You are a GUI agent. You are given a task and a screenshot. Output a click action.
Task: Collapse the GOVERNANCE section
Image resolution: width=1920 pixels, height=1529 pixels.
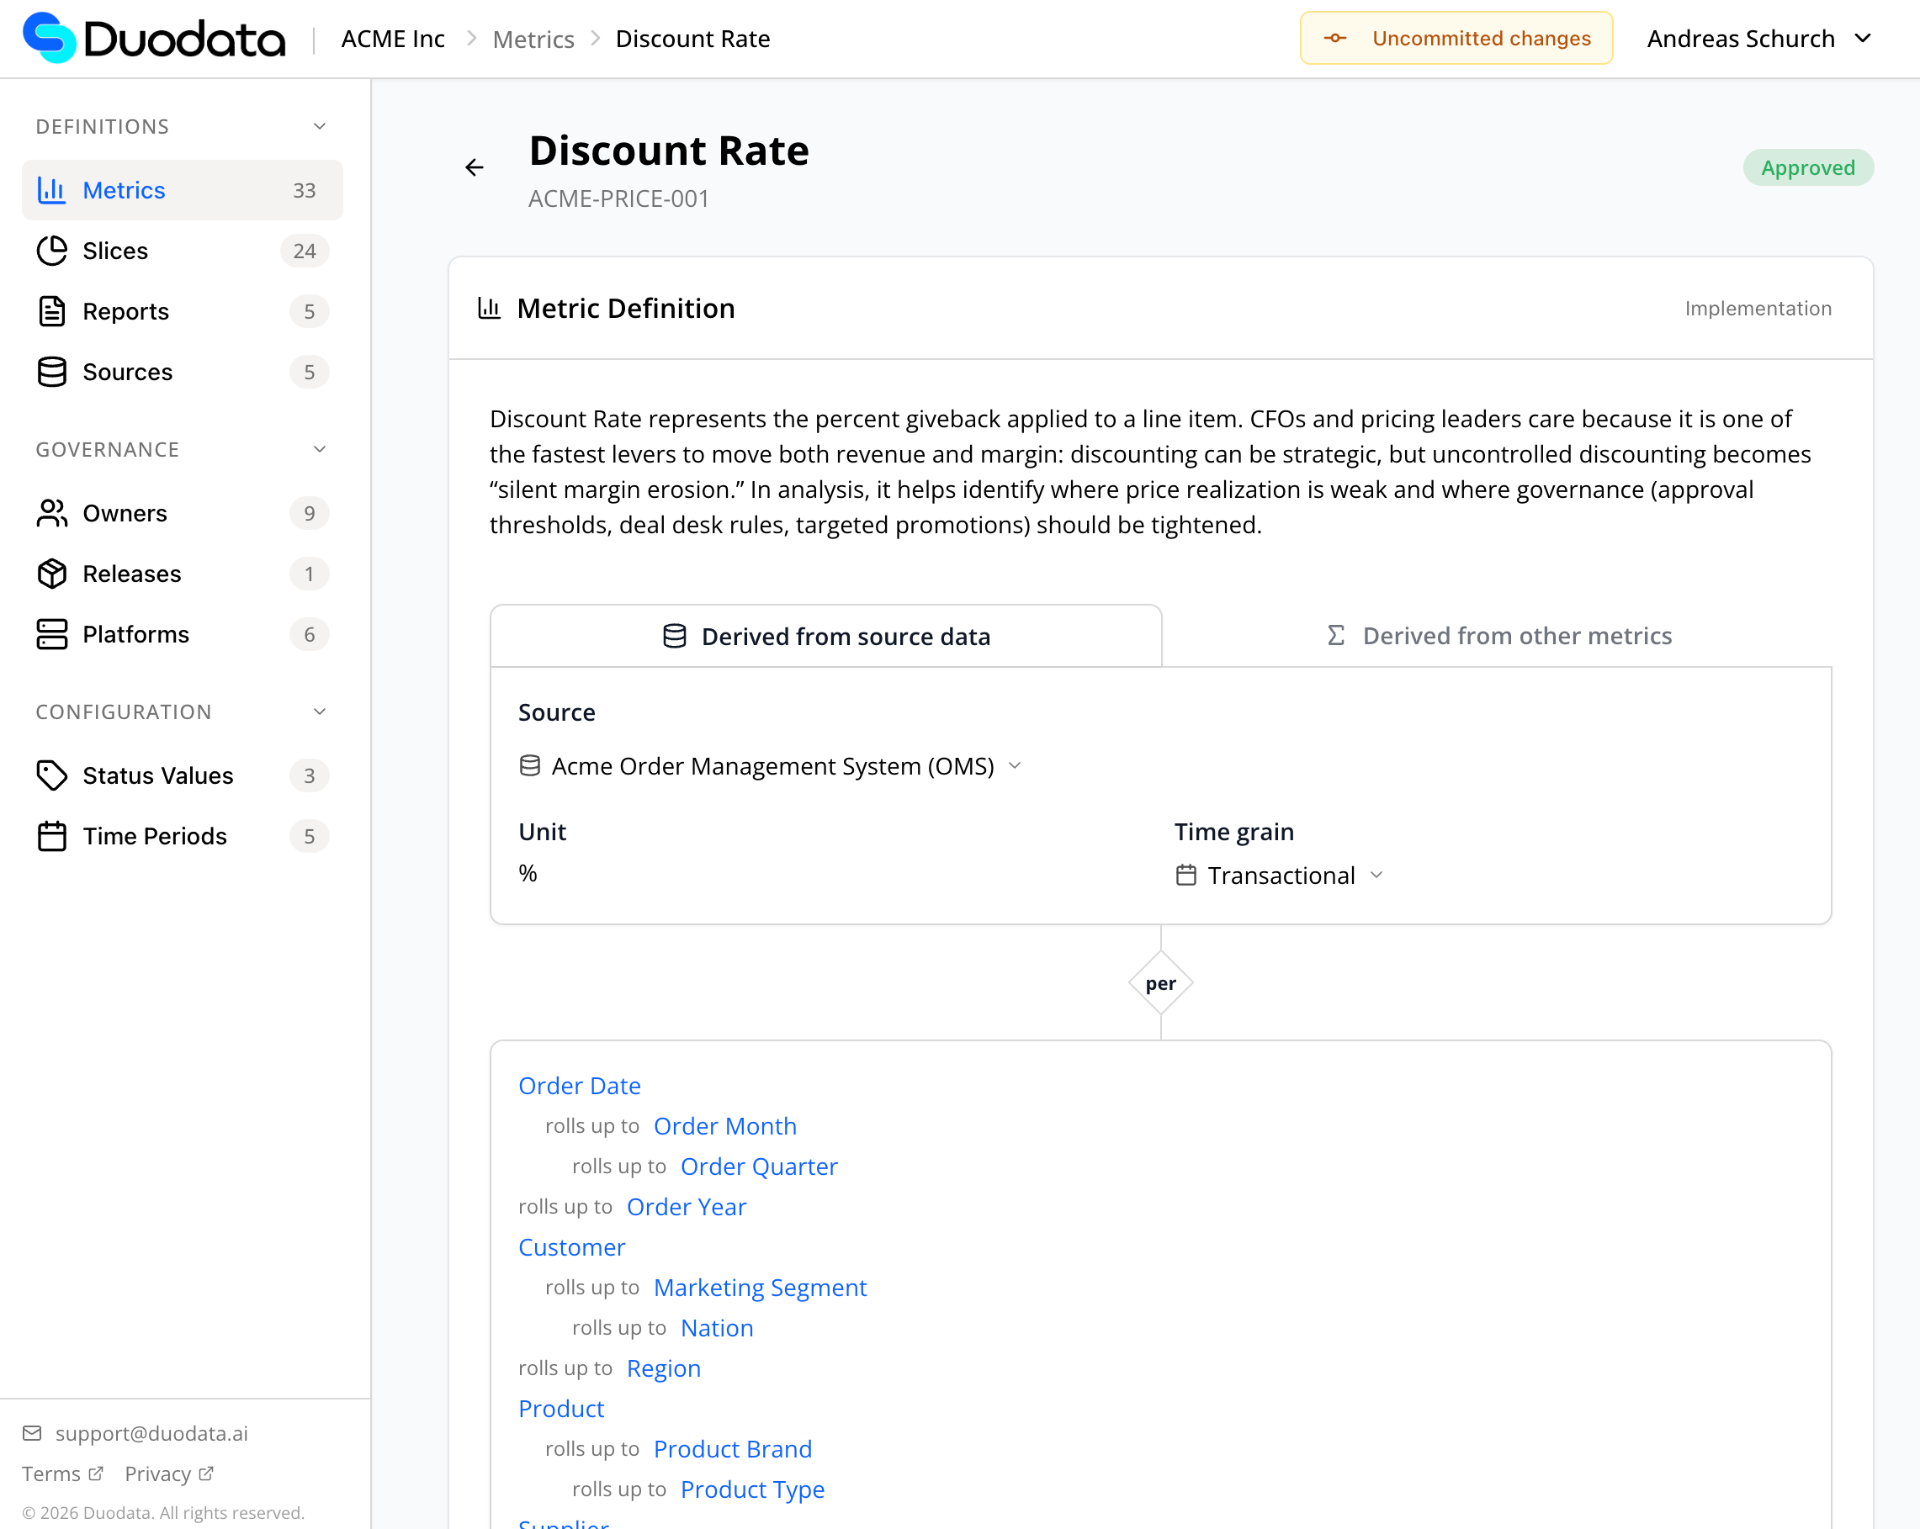pos(319,448)
